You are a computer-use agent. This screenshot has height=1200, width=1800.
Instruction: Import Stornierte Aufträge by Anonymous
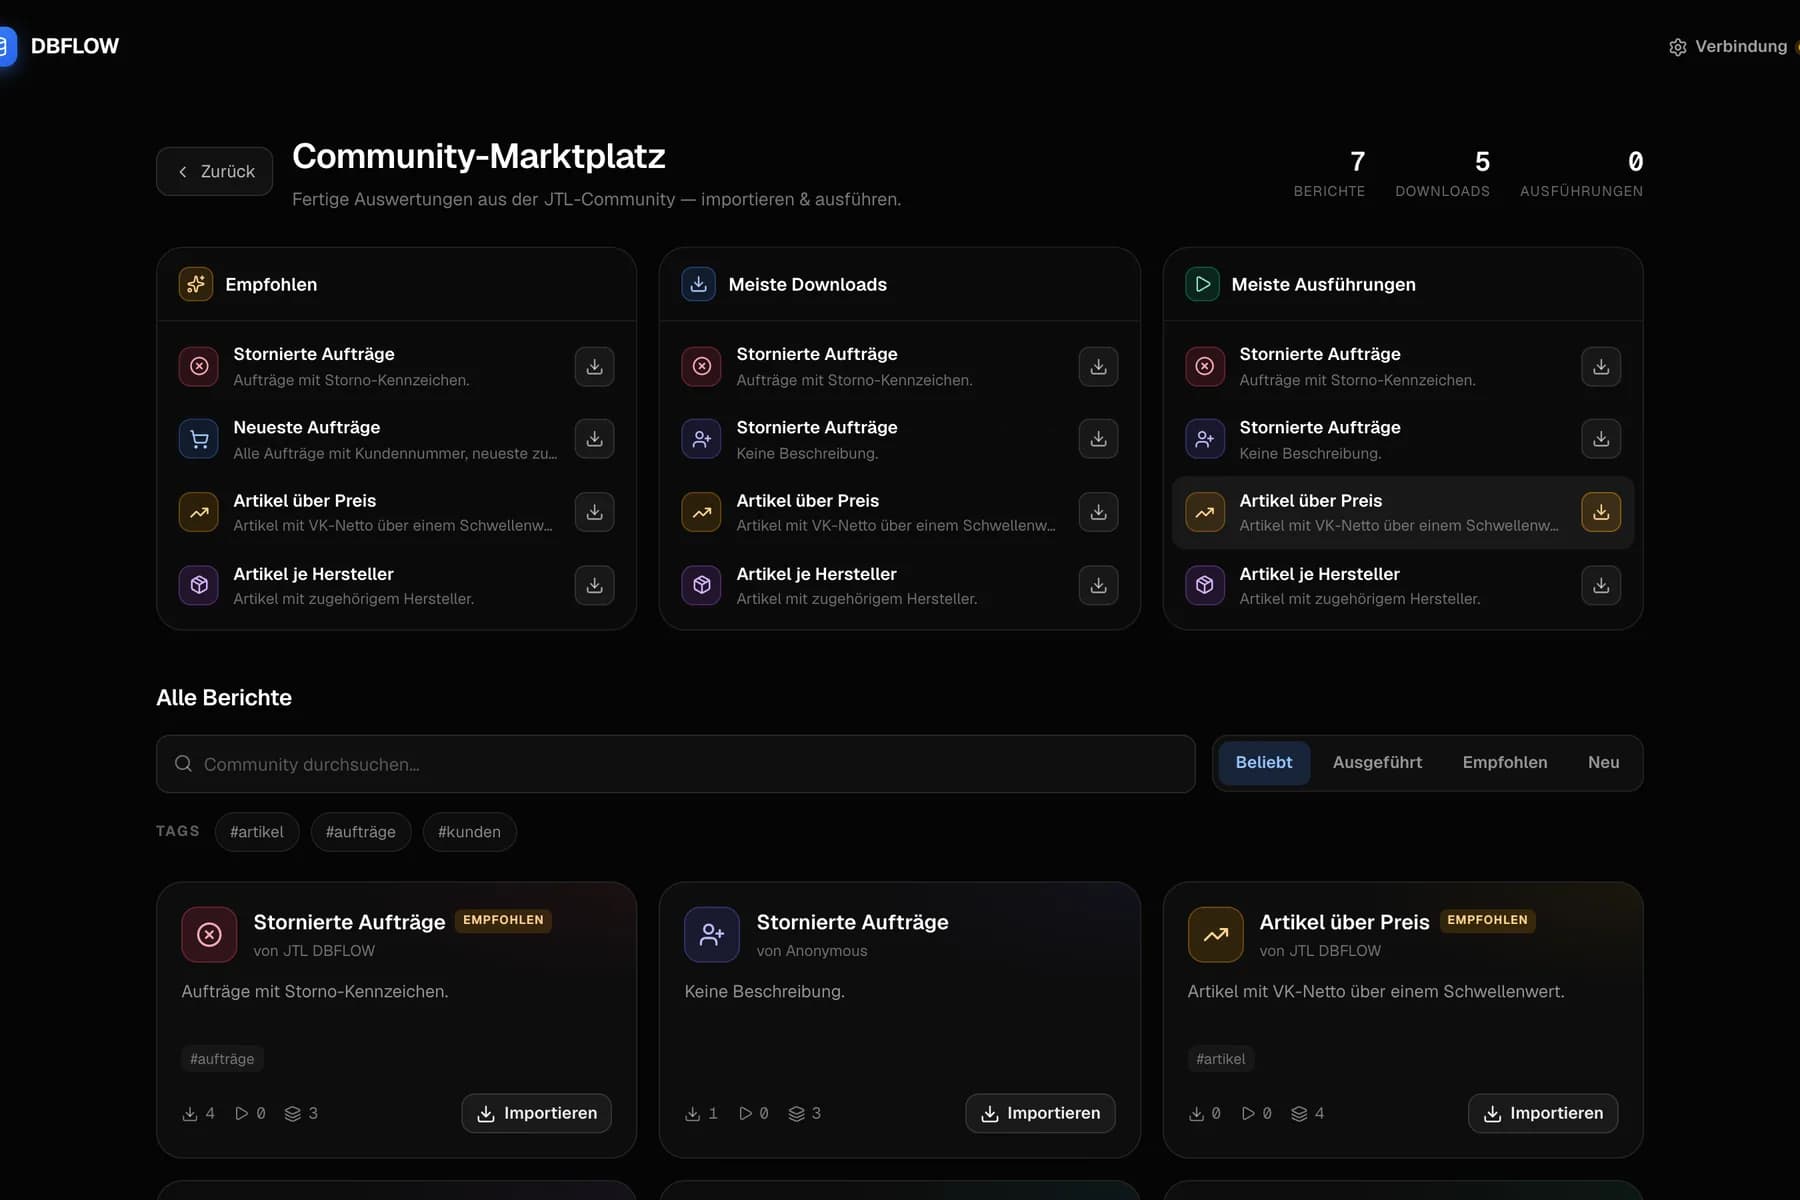(1040, 1114)
